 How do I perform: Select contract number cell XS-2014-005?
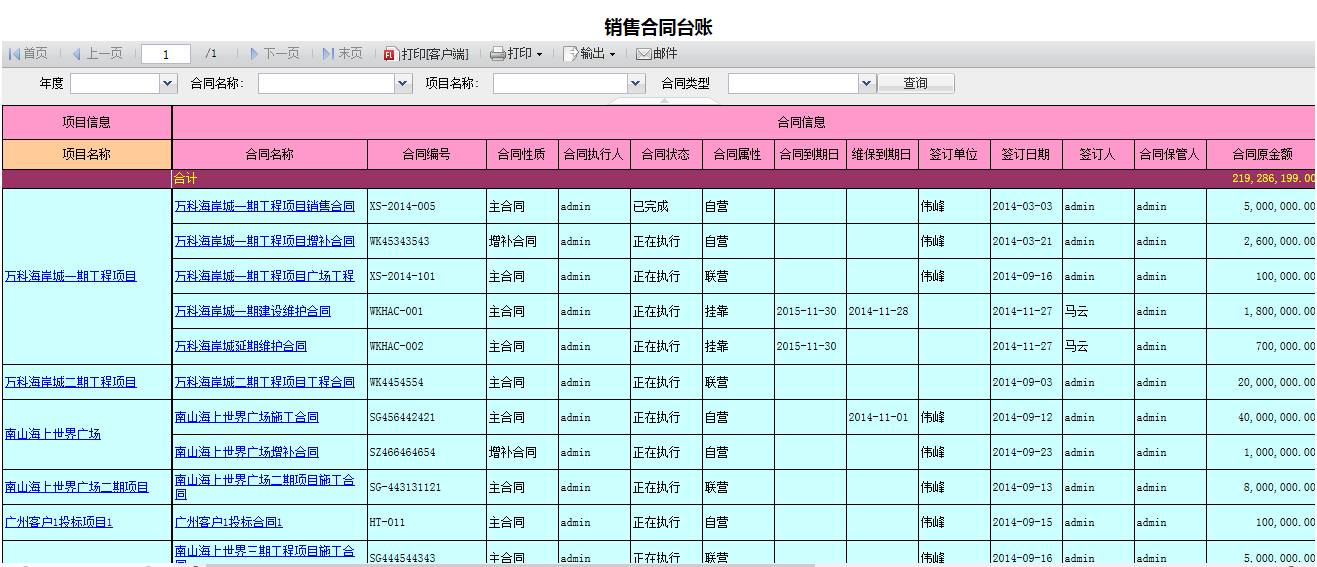[x=427, y=206]
